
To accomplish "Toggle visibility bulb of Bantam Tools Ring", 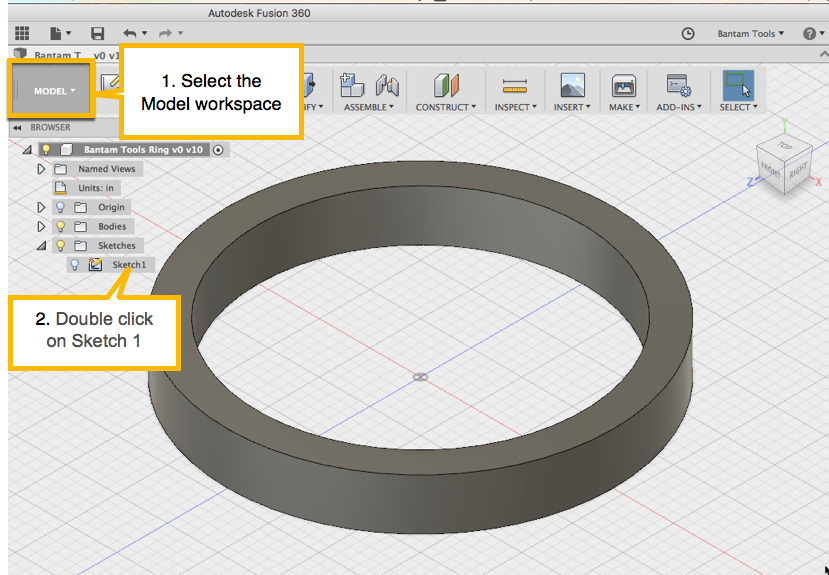I will coord(47,150).
